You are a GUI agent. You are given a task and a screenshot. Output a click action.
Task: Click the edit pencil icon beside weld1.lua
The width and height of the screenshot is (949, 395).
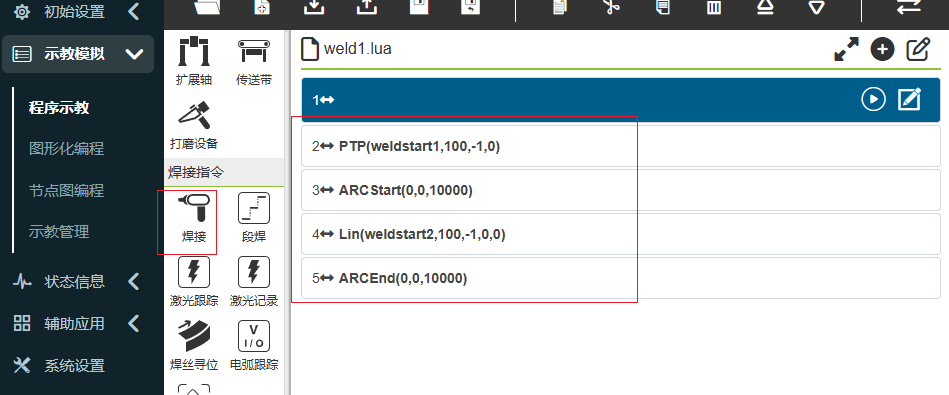[918, 49]
